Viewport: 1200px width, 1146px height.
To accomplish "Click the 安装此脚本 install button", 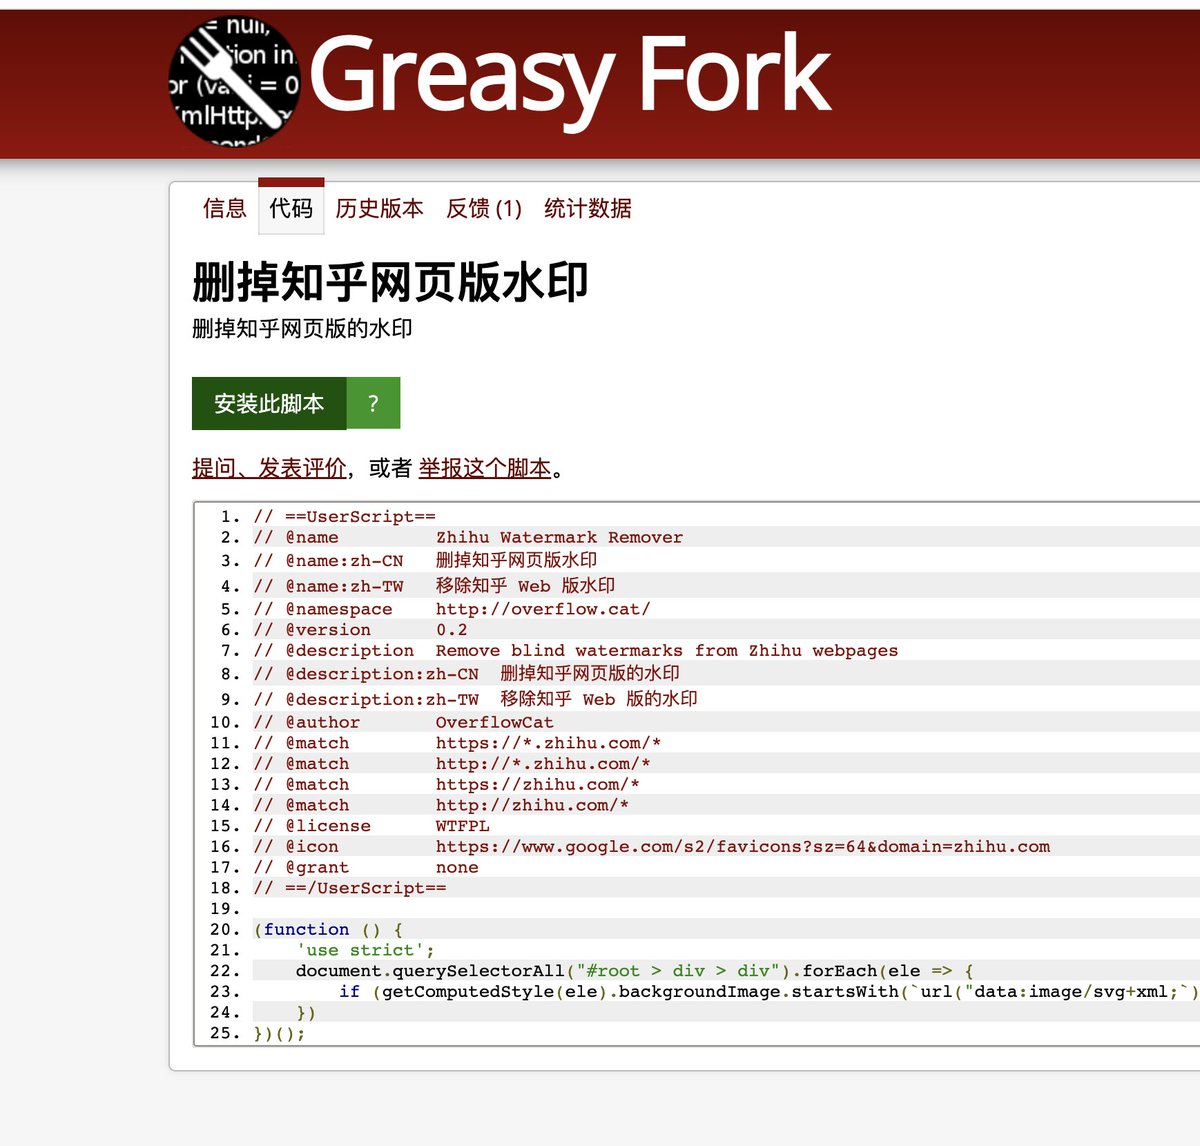I will [x=269, y=403].
